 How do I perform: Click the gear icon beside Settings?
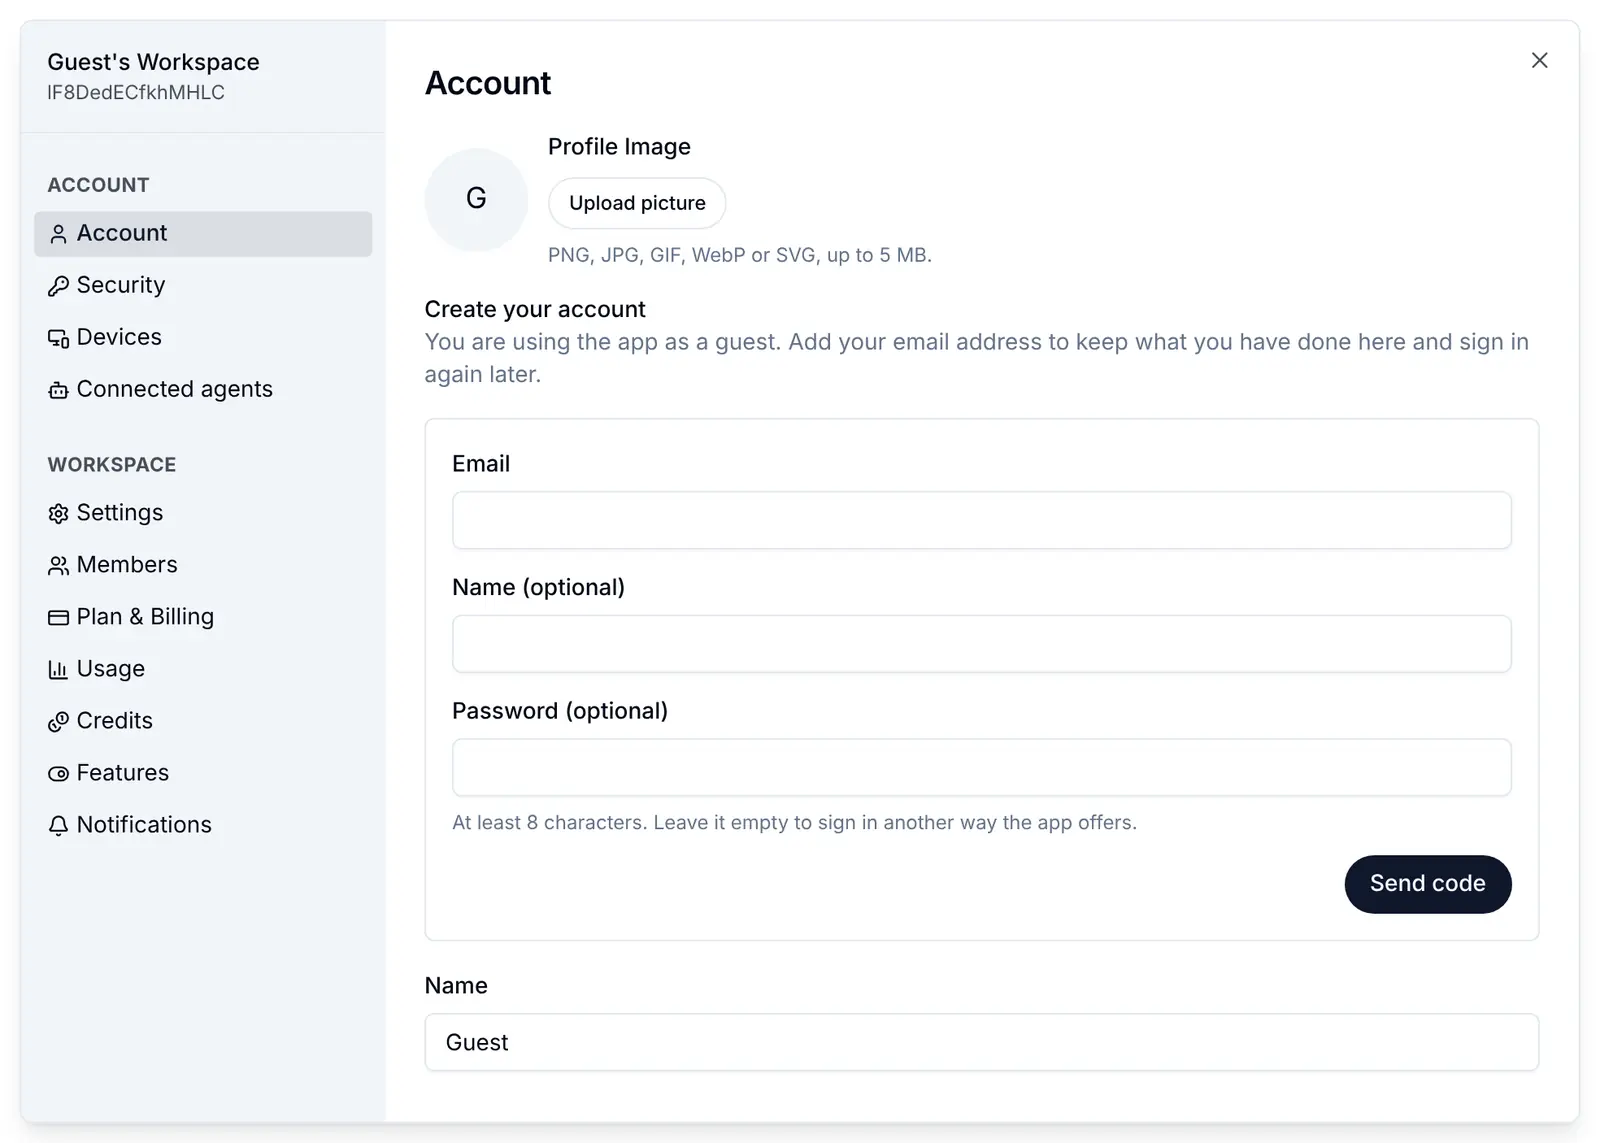coord(58,513)
